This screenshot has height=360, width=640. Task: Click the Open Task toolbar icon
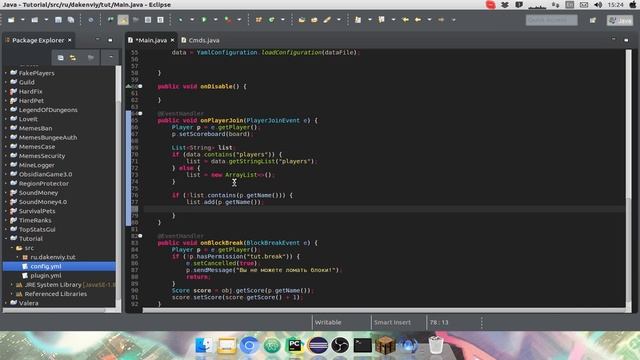click(314, 20)
